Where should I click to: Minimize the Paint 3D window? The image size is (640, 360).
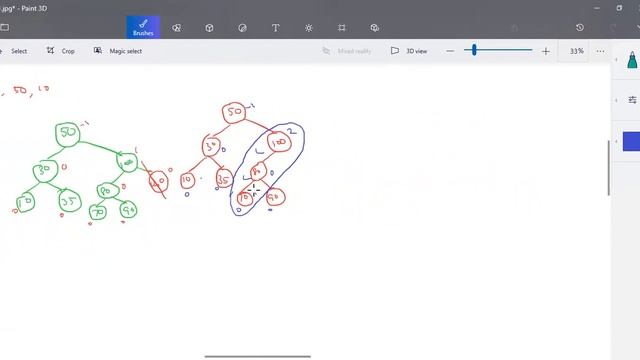pyautogui.click(x=597, y=8)
